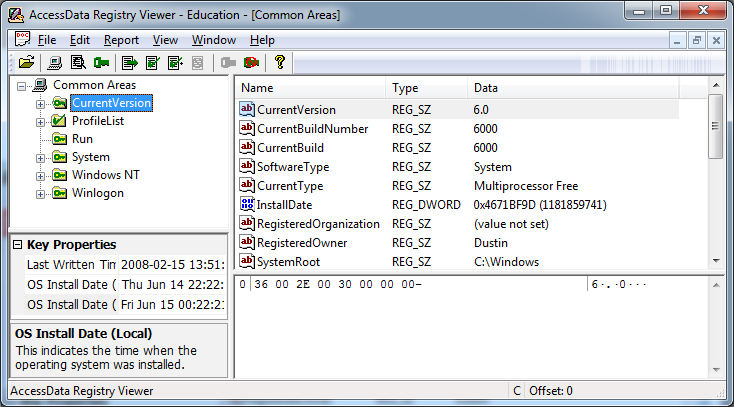This screenshot has width=734, height=407.
Task: Open the Window menu
Action: (x=214, y=40)
